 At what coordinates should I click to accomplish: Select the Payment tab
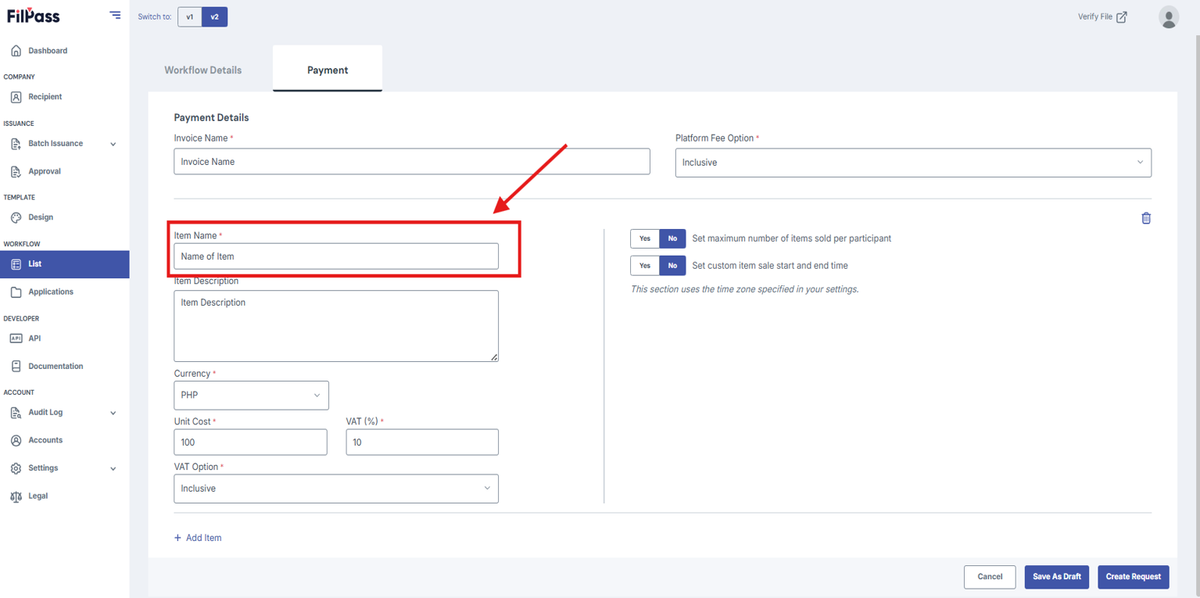[328, 70]
